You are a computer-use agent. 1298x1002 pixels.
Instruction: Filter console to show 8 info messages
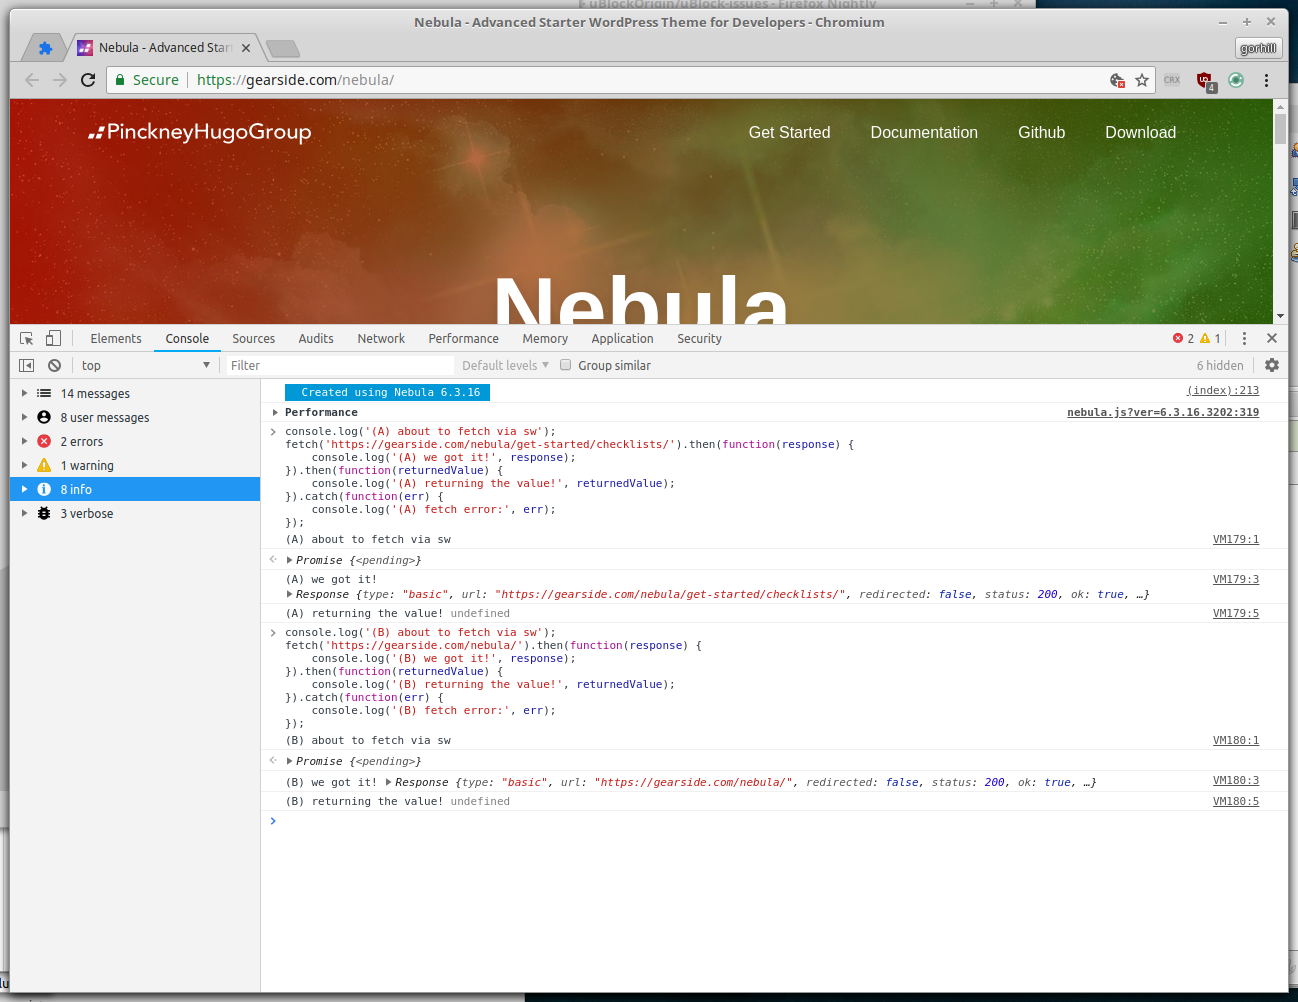point(77,489)
